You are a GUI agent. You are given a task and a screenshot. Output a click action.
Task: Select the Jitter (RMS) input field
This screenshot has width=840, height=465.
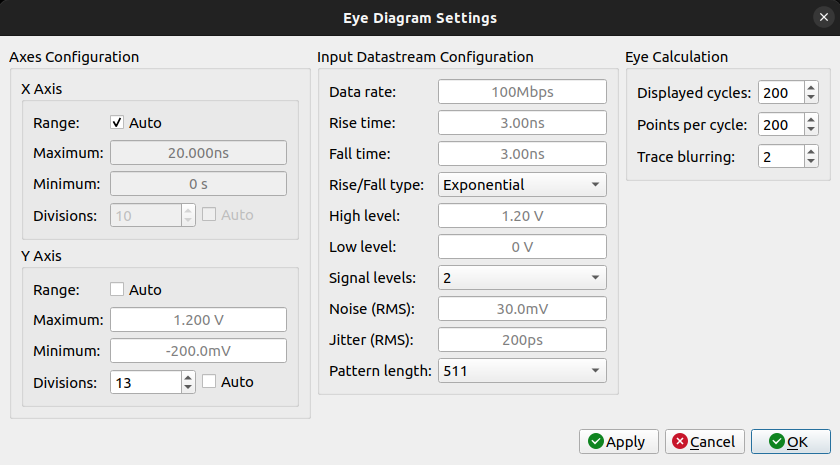pos(522,340)
